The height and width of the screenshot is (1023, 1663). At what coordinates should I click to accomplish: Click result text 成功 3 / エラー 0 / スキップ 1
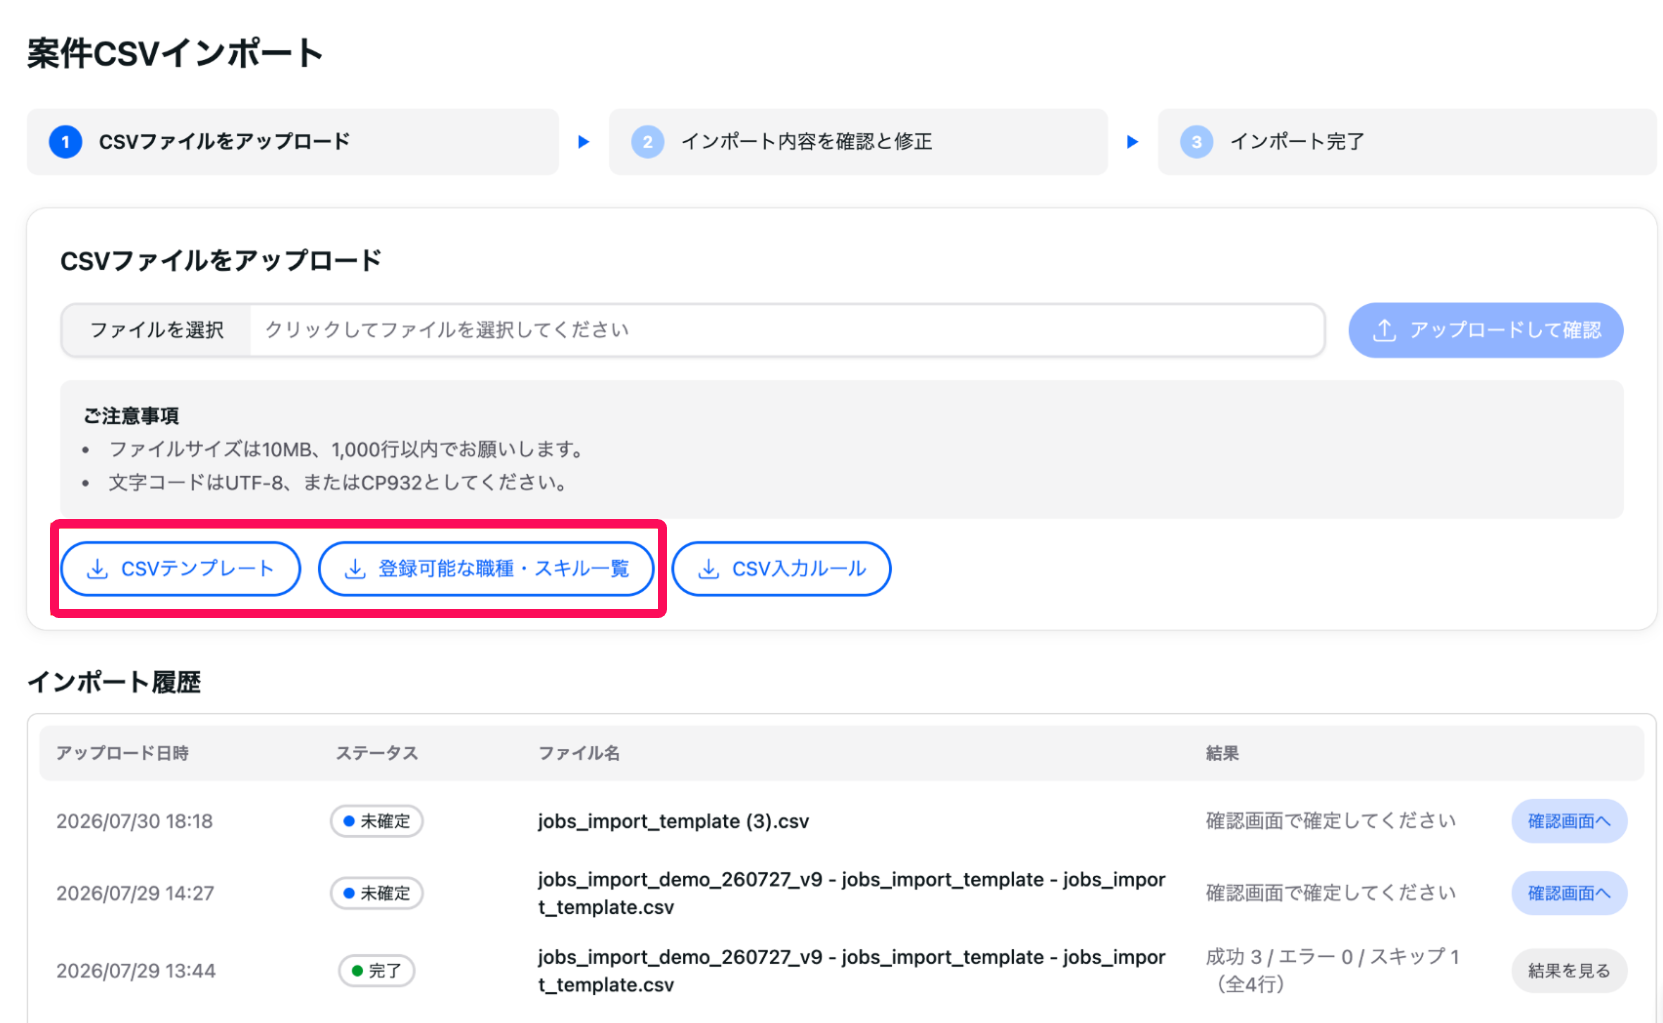(x=1332, y=957)
